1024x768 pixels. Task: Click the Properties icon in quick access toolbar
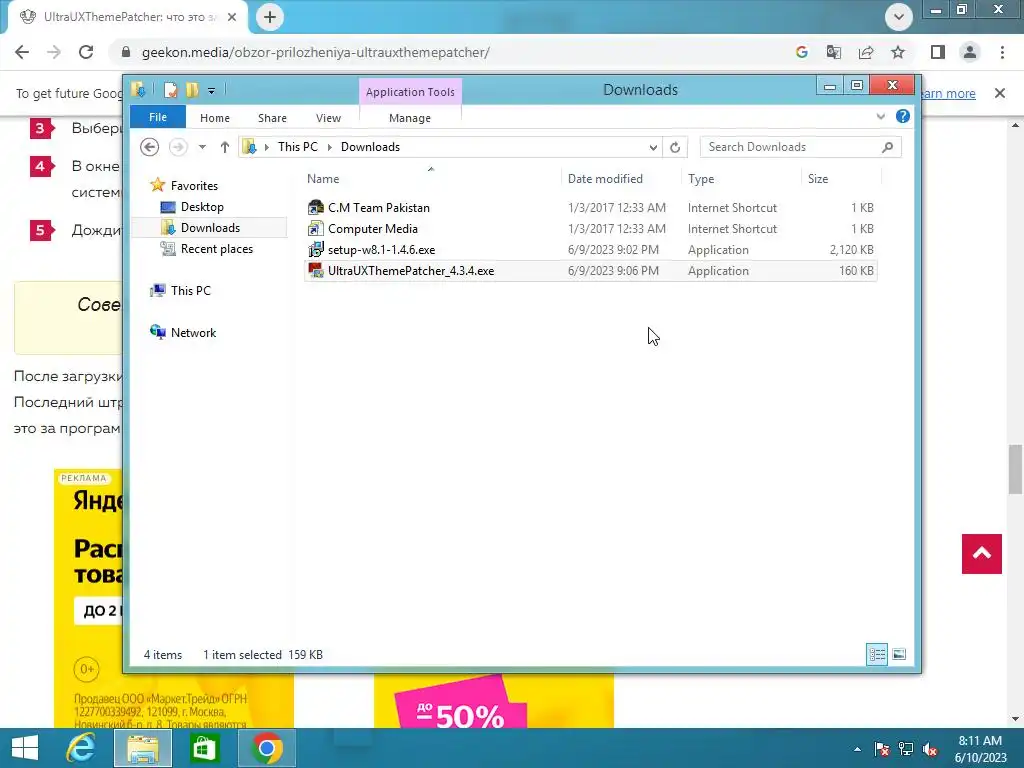(171, 90)
